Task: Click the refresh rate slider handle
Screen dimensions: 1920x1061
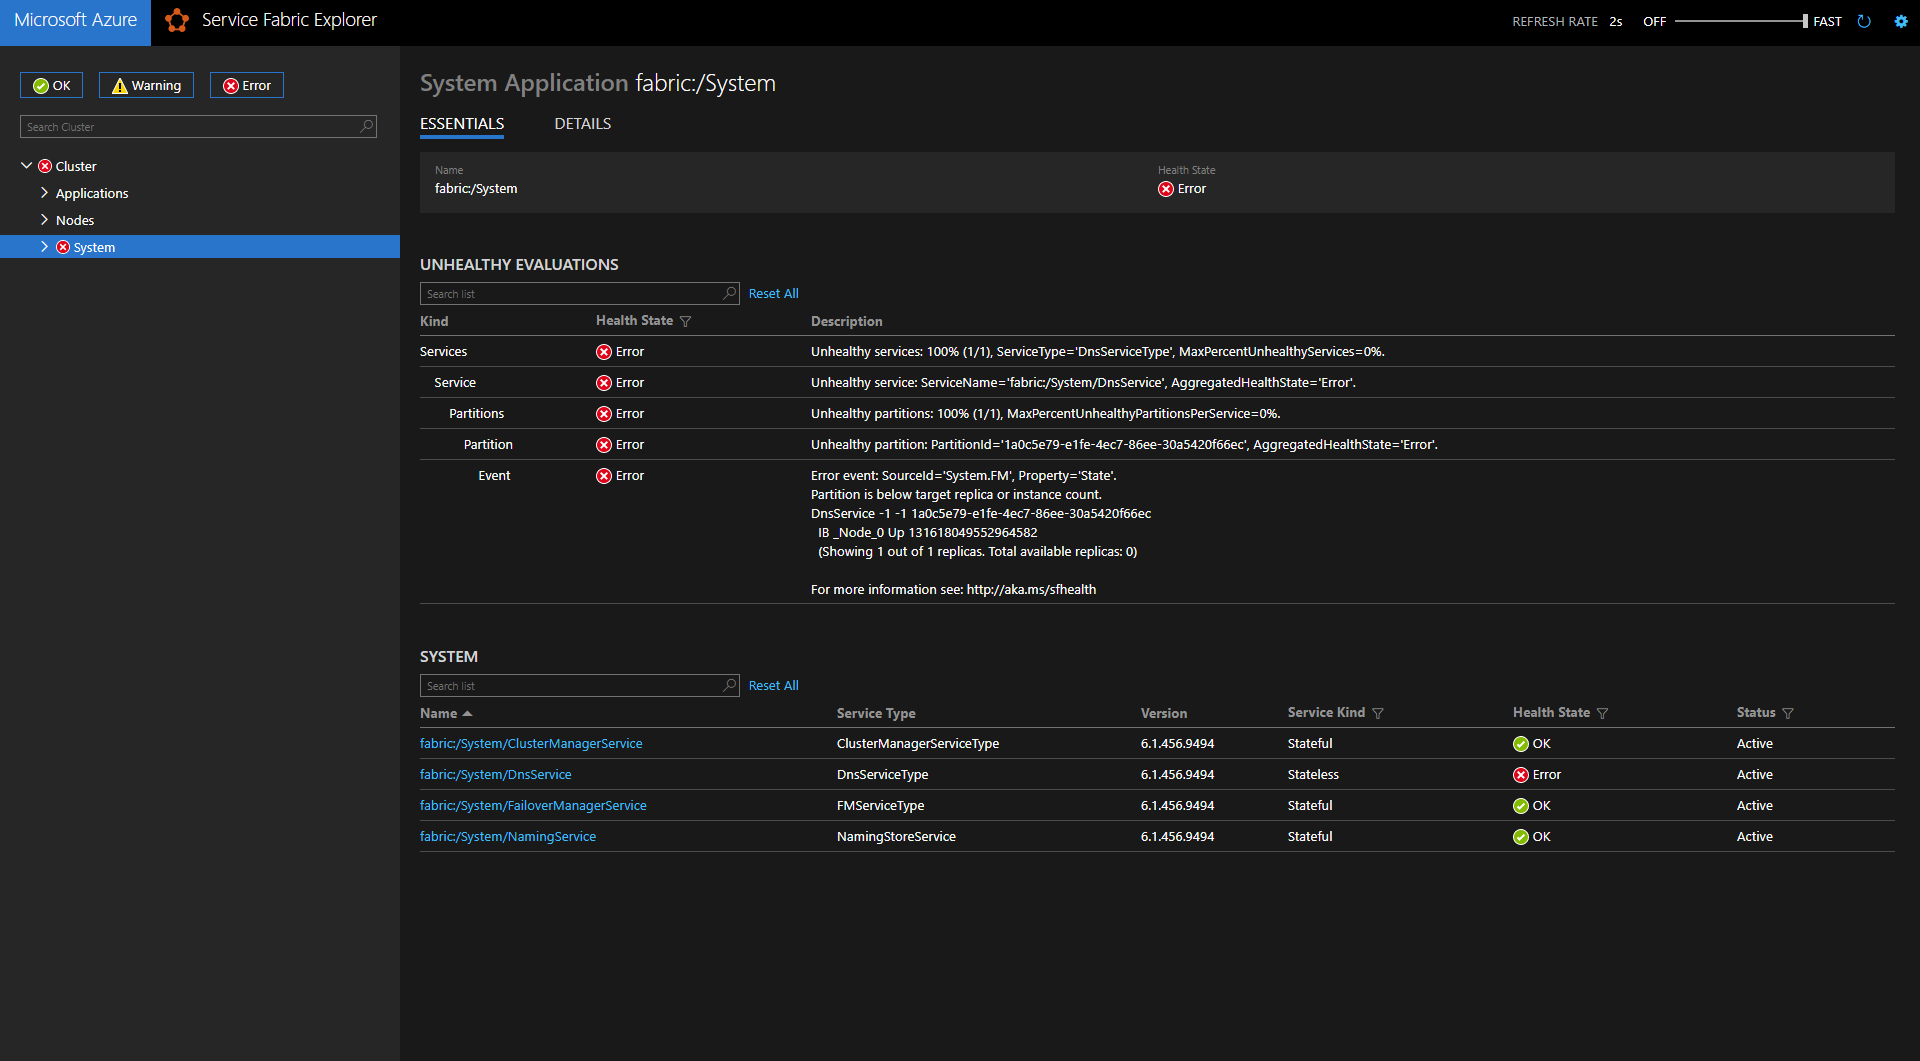Action: coord(1805,21)
